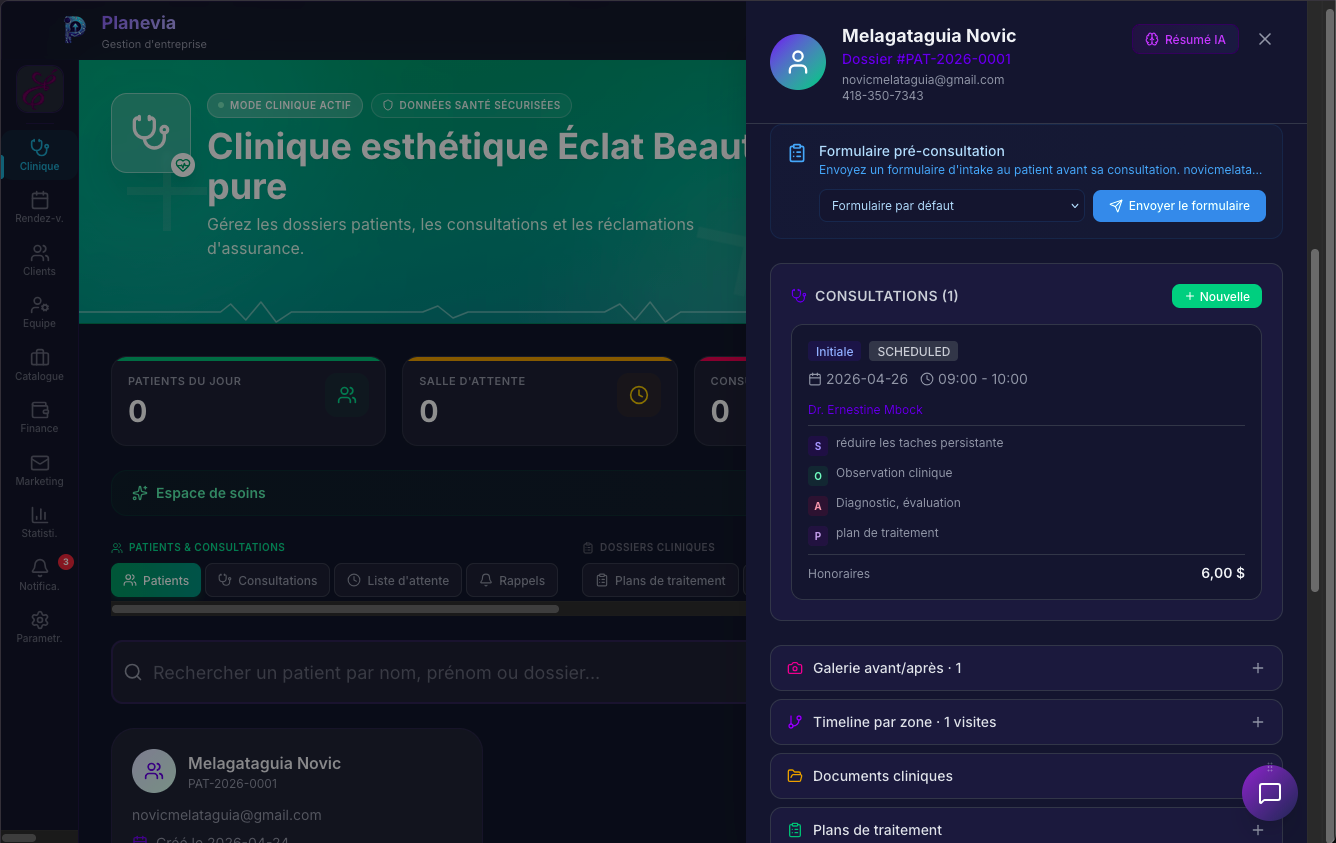The image size is (1336, 843).
Task: Open the Clinique section in sidebar
Action: tap(40, 155)
